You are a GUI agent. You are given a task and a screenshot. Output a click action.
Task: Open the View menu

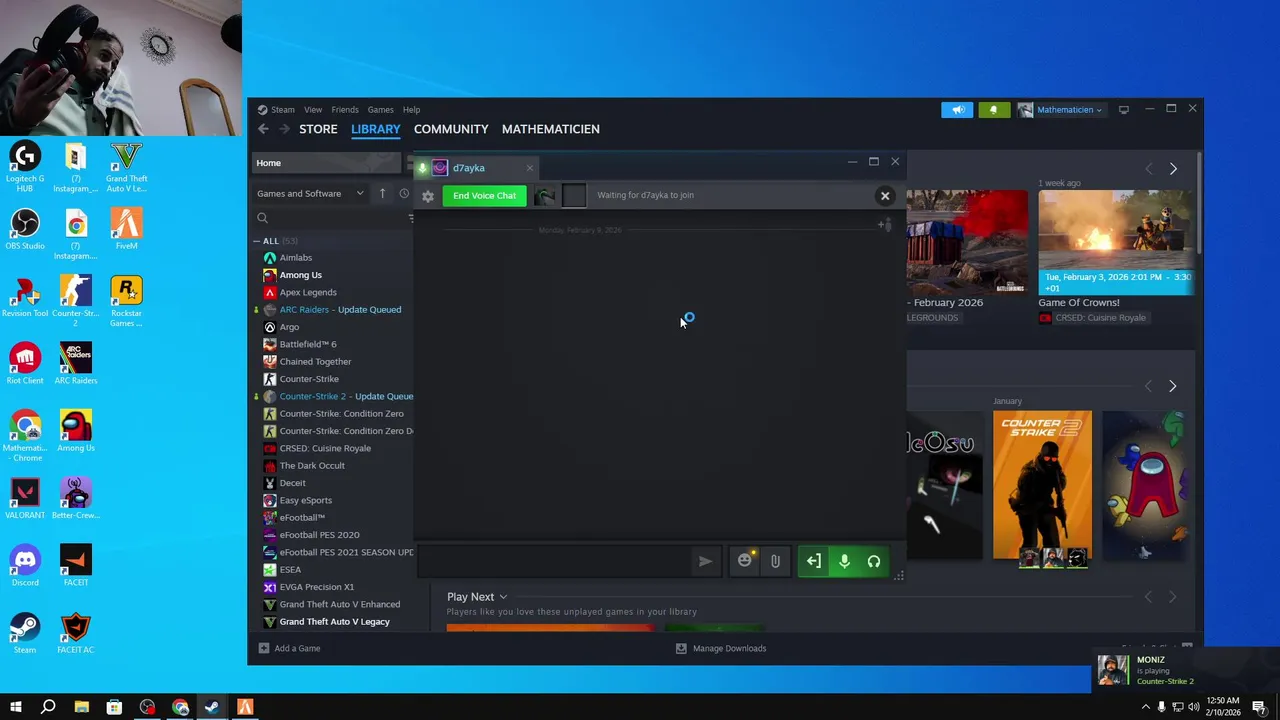(x=313, y=110)
